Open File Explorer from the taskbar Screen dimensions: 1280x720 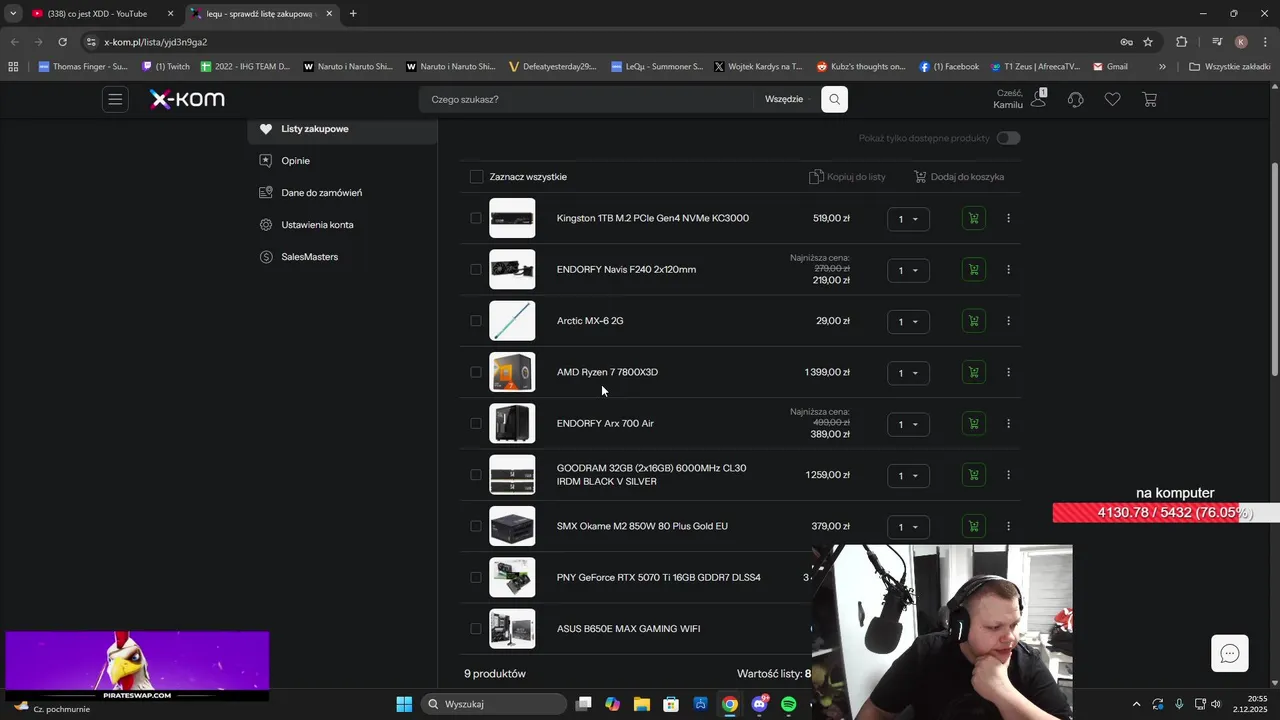(642, 704)
